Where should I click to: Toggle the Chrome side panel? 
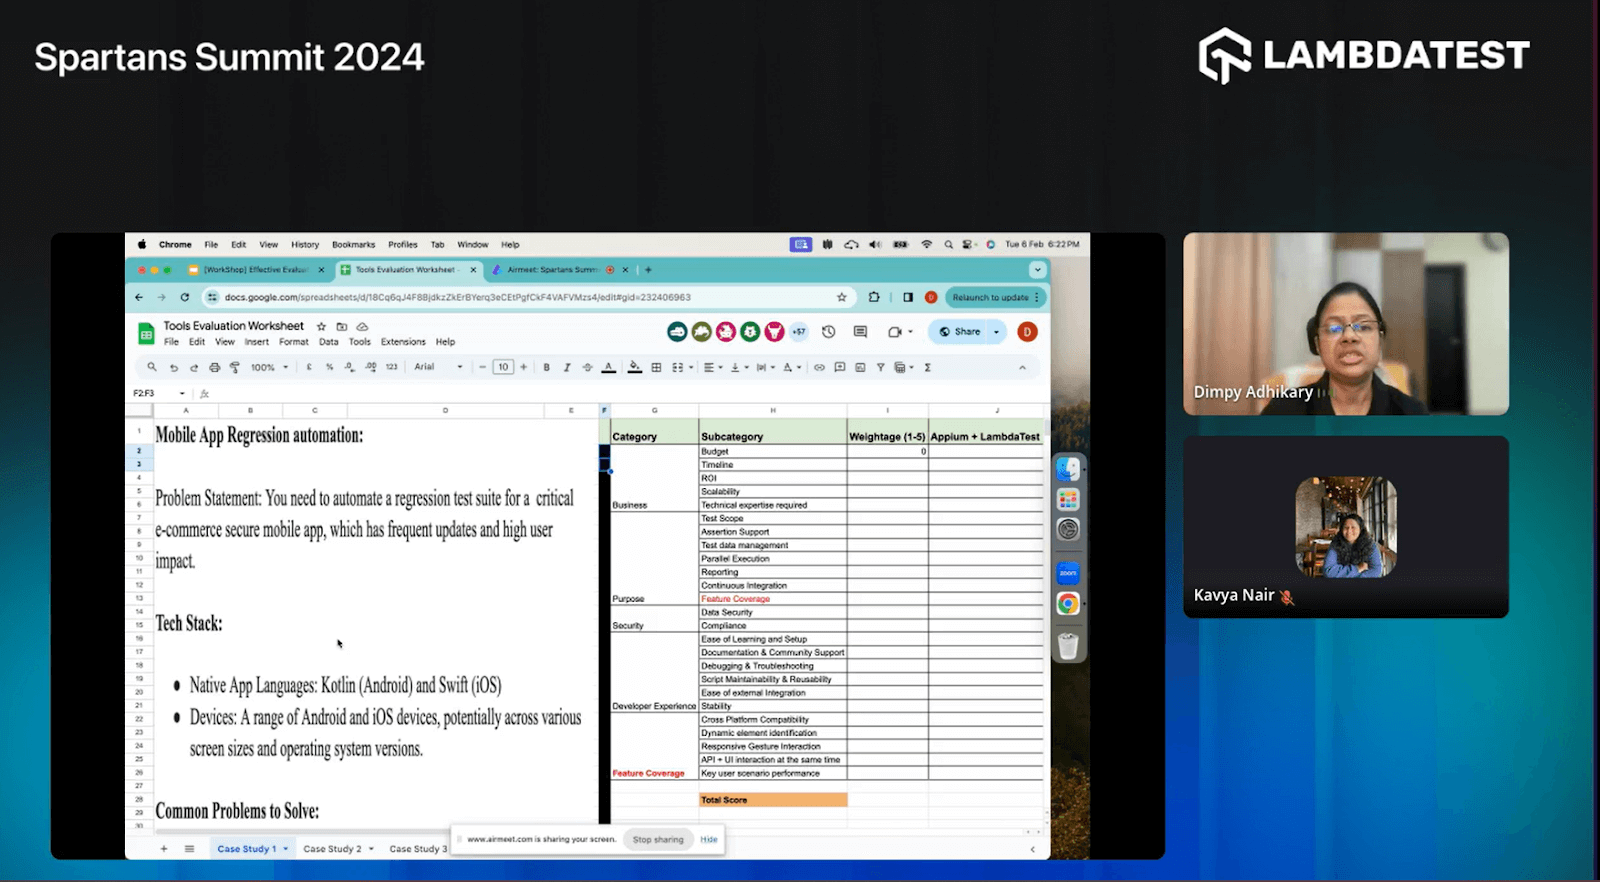click(908, 297)
